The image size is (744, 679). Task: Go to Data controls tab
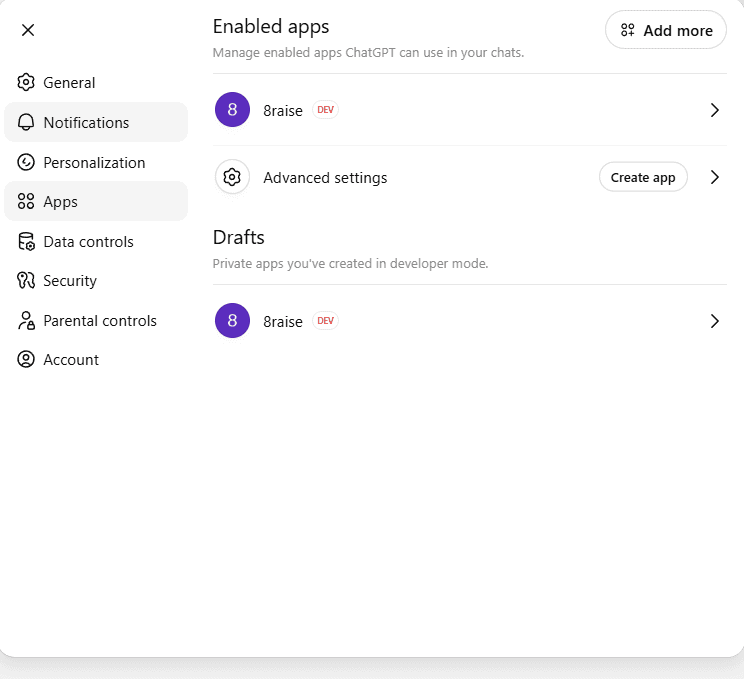click(96, 242)
